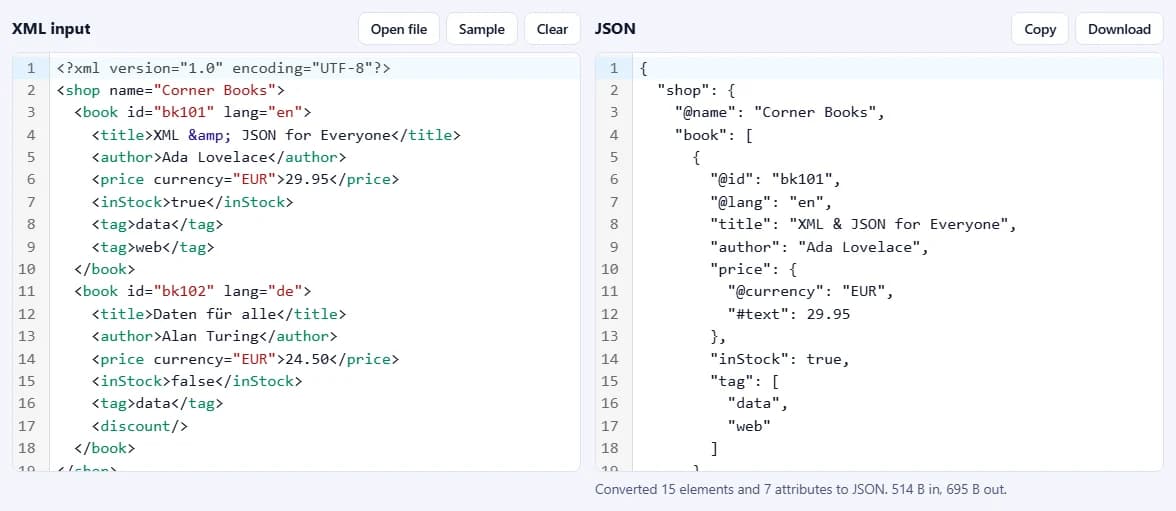Click the JSON "author": "Ada Lovelace" line

819,247
